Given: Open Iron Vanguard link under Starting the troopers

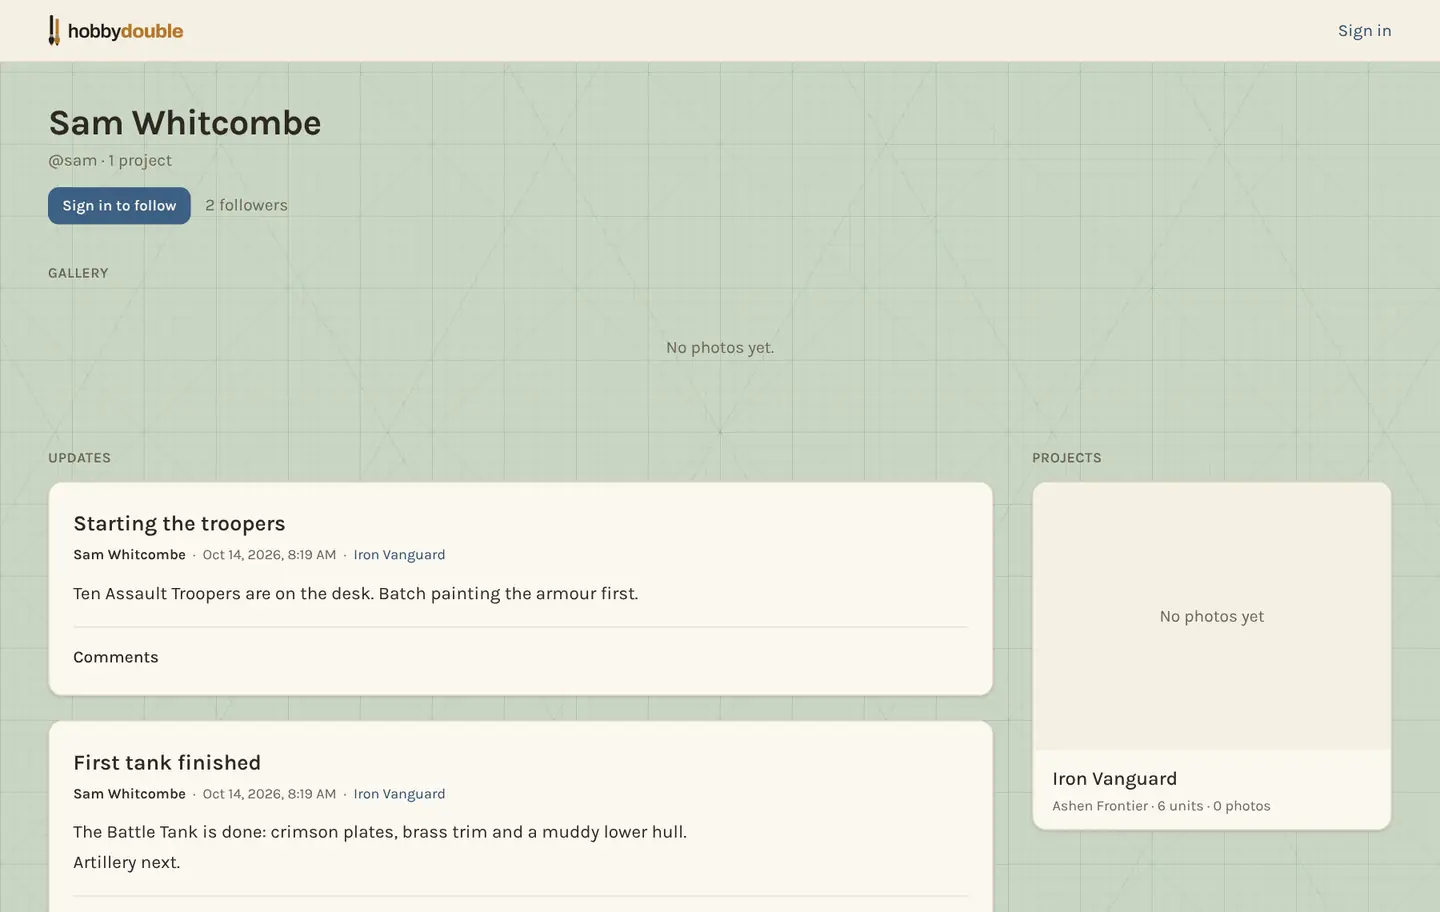Looking at the screenshot, I should point(399,555).
